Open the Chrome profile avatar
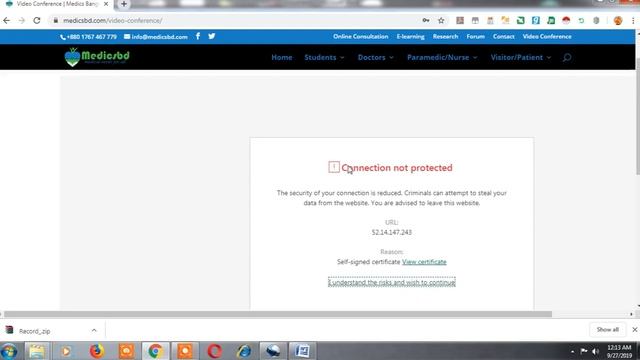The image size is (640, 360). click(x=618, y=20)
